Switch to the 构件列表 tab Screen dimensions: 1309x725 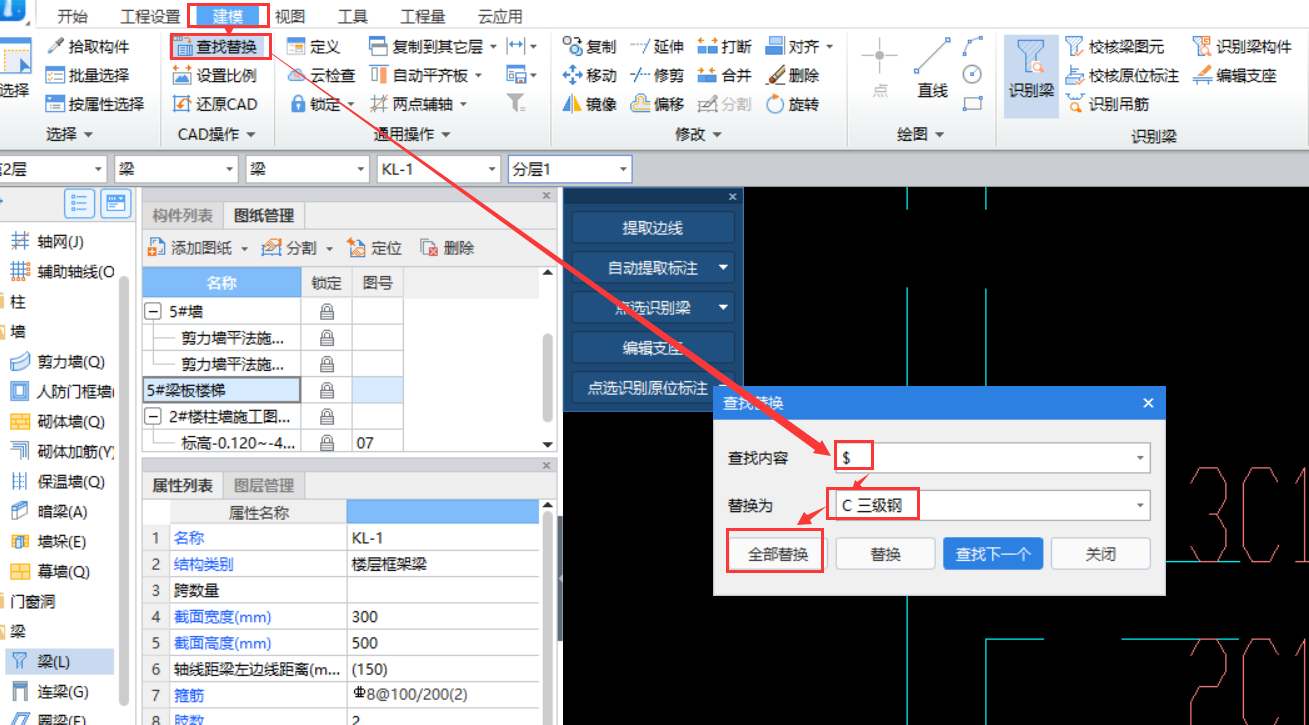tap(182, 216)
